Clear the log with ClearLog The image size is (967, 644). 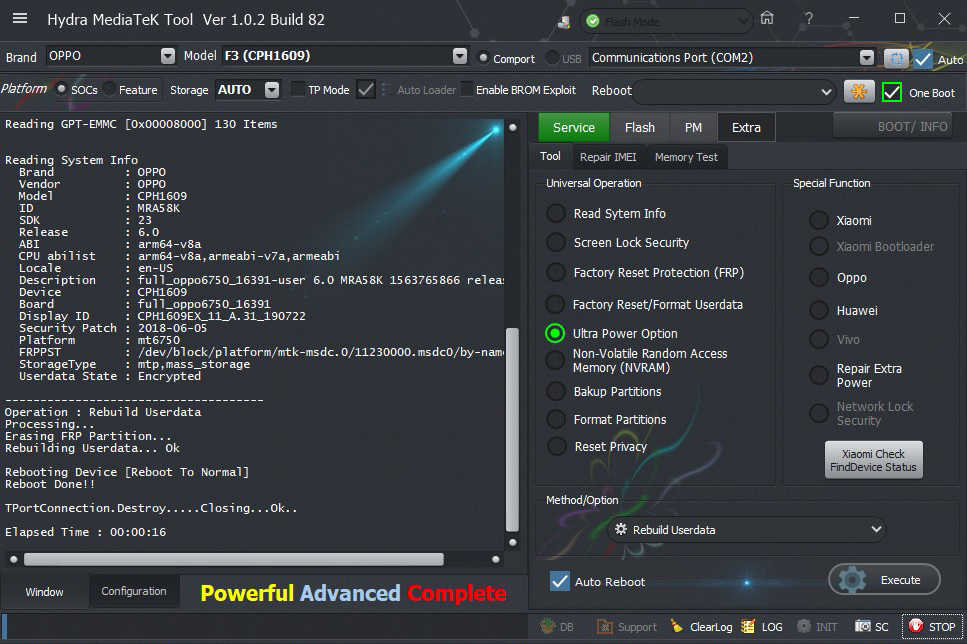[702, 627]
